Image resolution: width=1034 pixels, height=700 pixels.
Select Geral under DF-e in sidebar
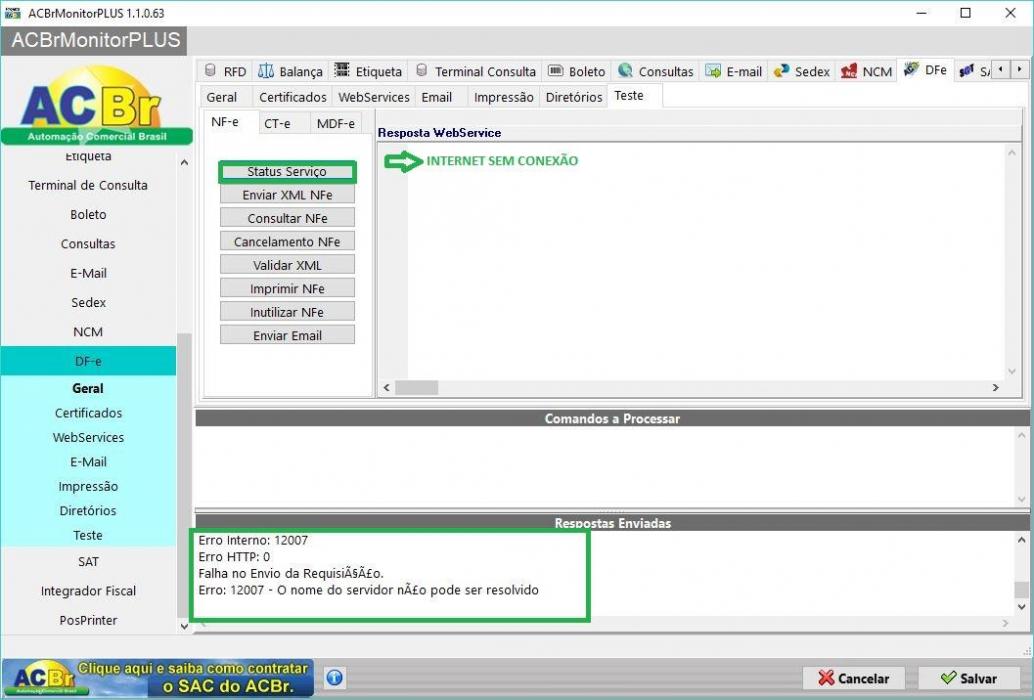[88, 388]
